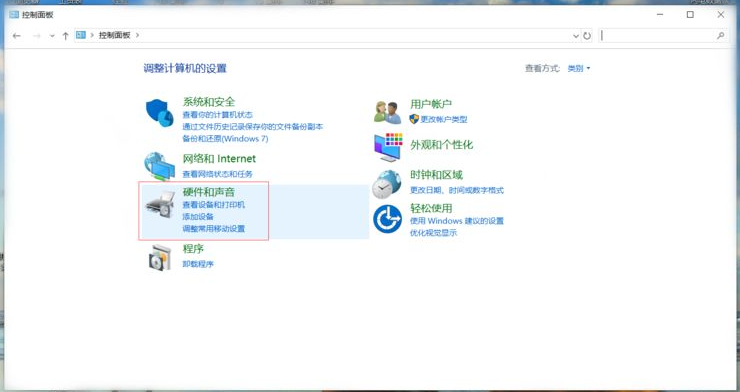Click the search box in Control Panel
Image resolution: width=740 pixels, height=392 pixels.
[x=664, y=35]
